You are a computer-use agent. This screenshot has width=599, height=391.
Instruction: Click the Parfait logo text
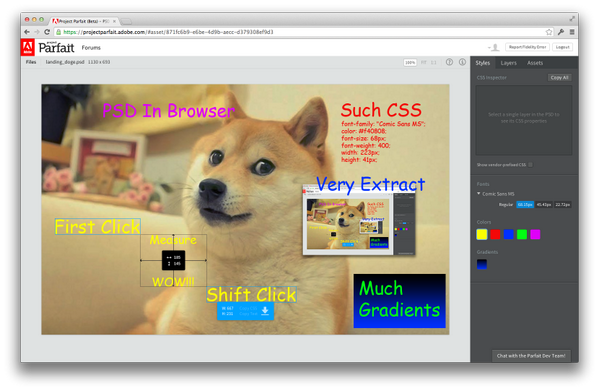[x=57, y=48]
